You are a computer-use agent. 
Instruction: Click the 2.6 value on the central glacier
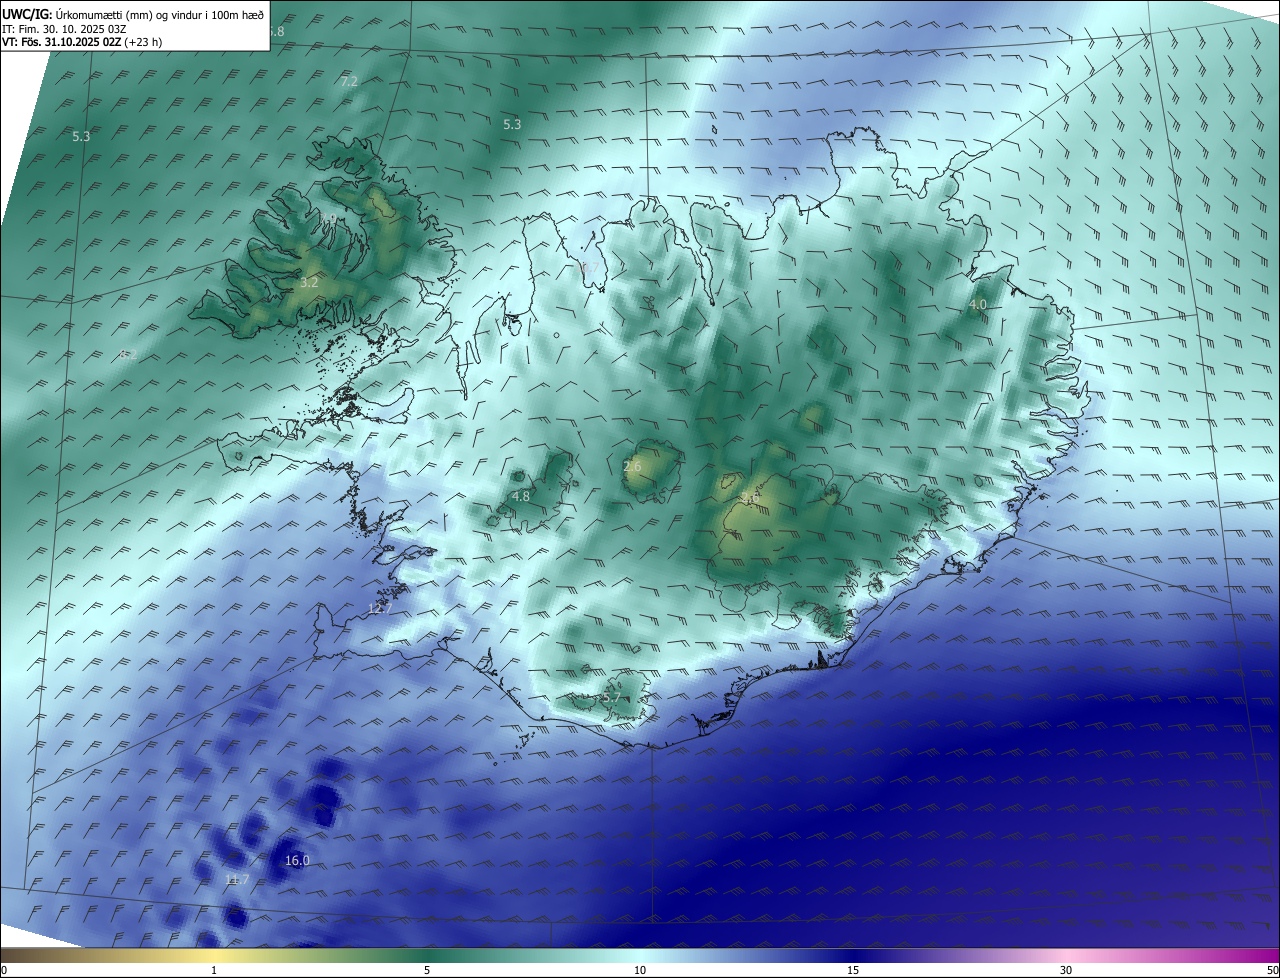[x=632, y=466]
